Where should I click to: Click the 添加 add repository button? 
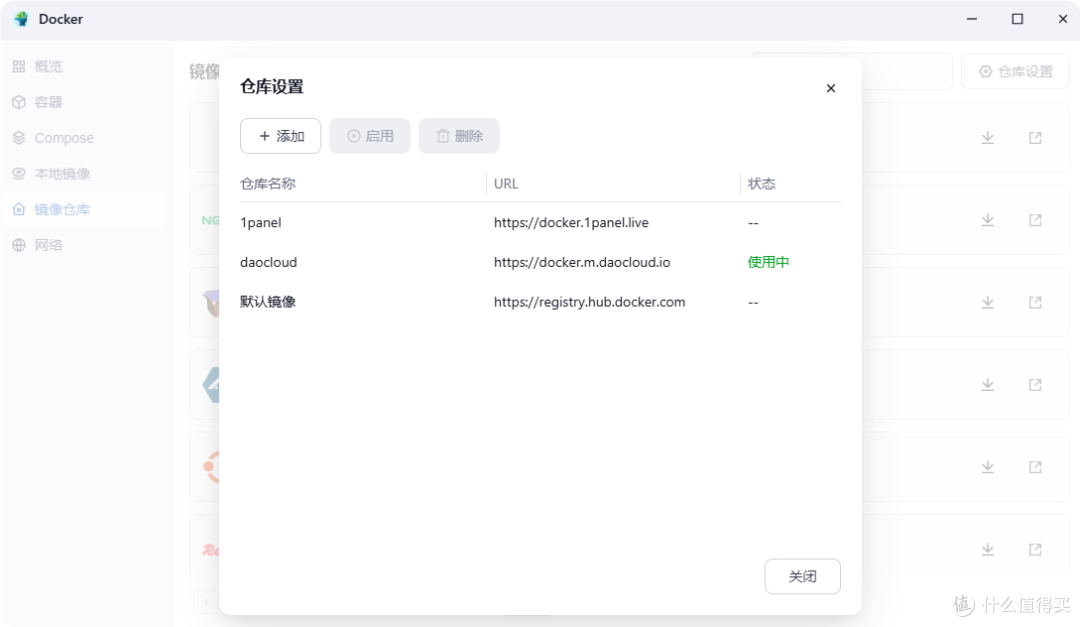pos(280,135)
